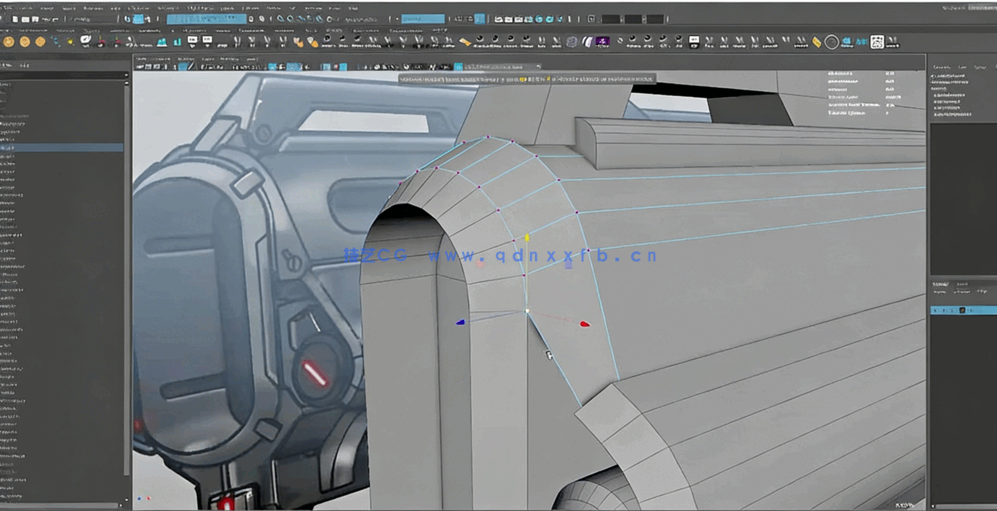Viewport: 997px width, 511px height.
Task: Open the blue highlighted dropdown in status line
Action: click(x=207, y=19)
